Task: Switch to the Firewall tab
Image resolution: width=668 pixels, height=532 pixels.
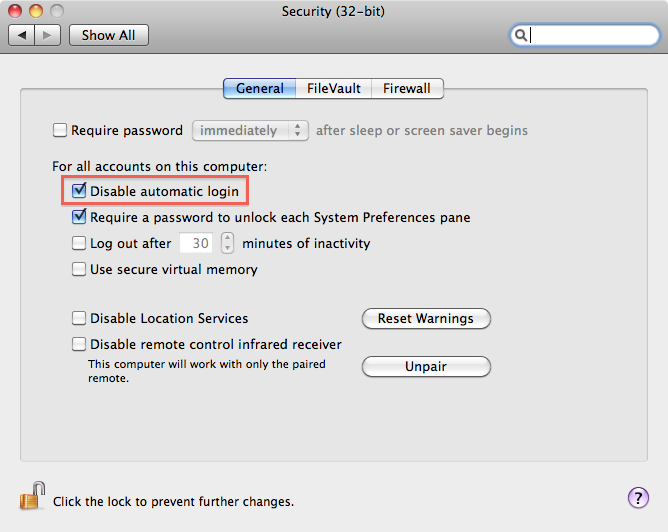Action: pyautogui.click(x=407, y=88)
